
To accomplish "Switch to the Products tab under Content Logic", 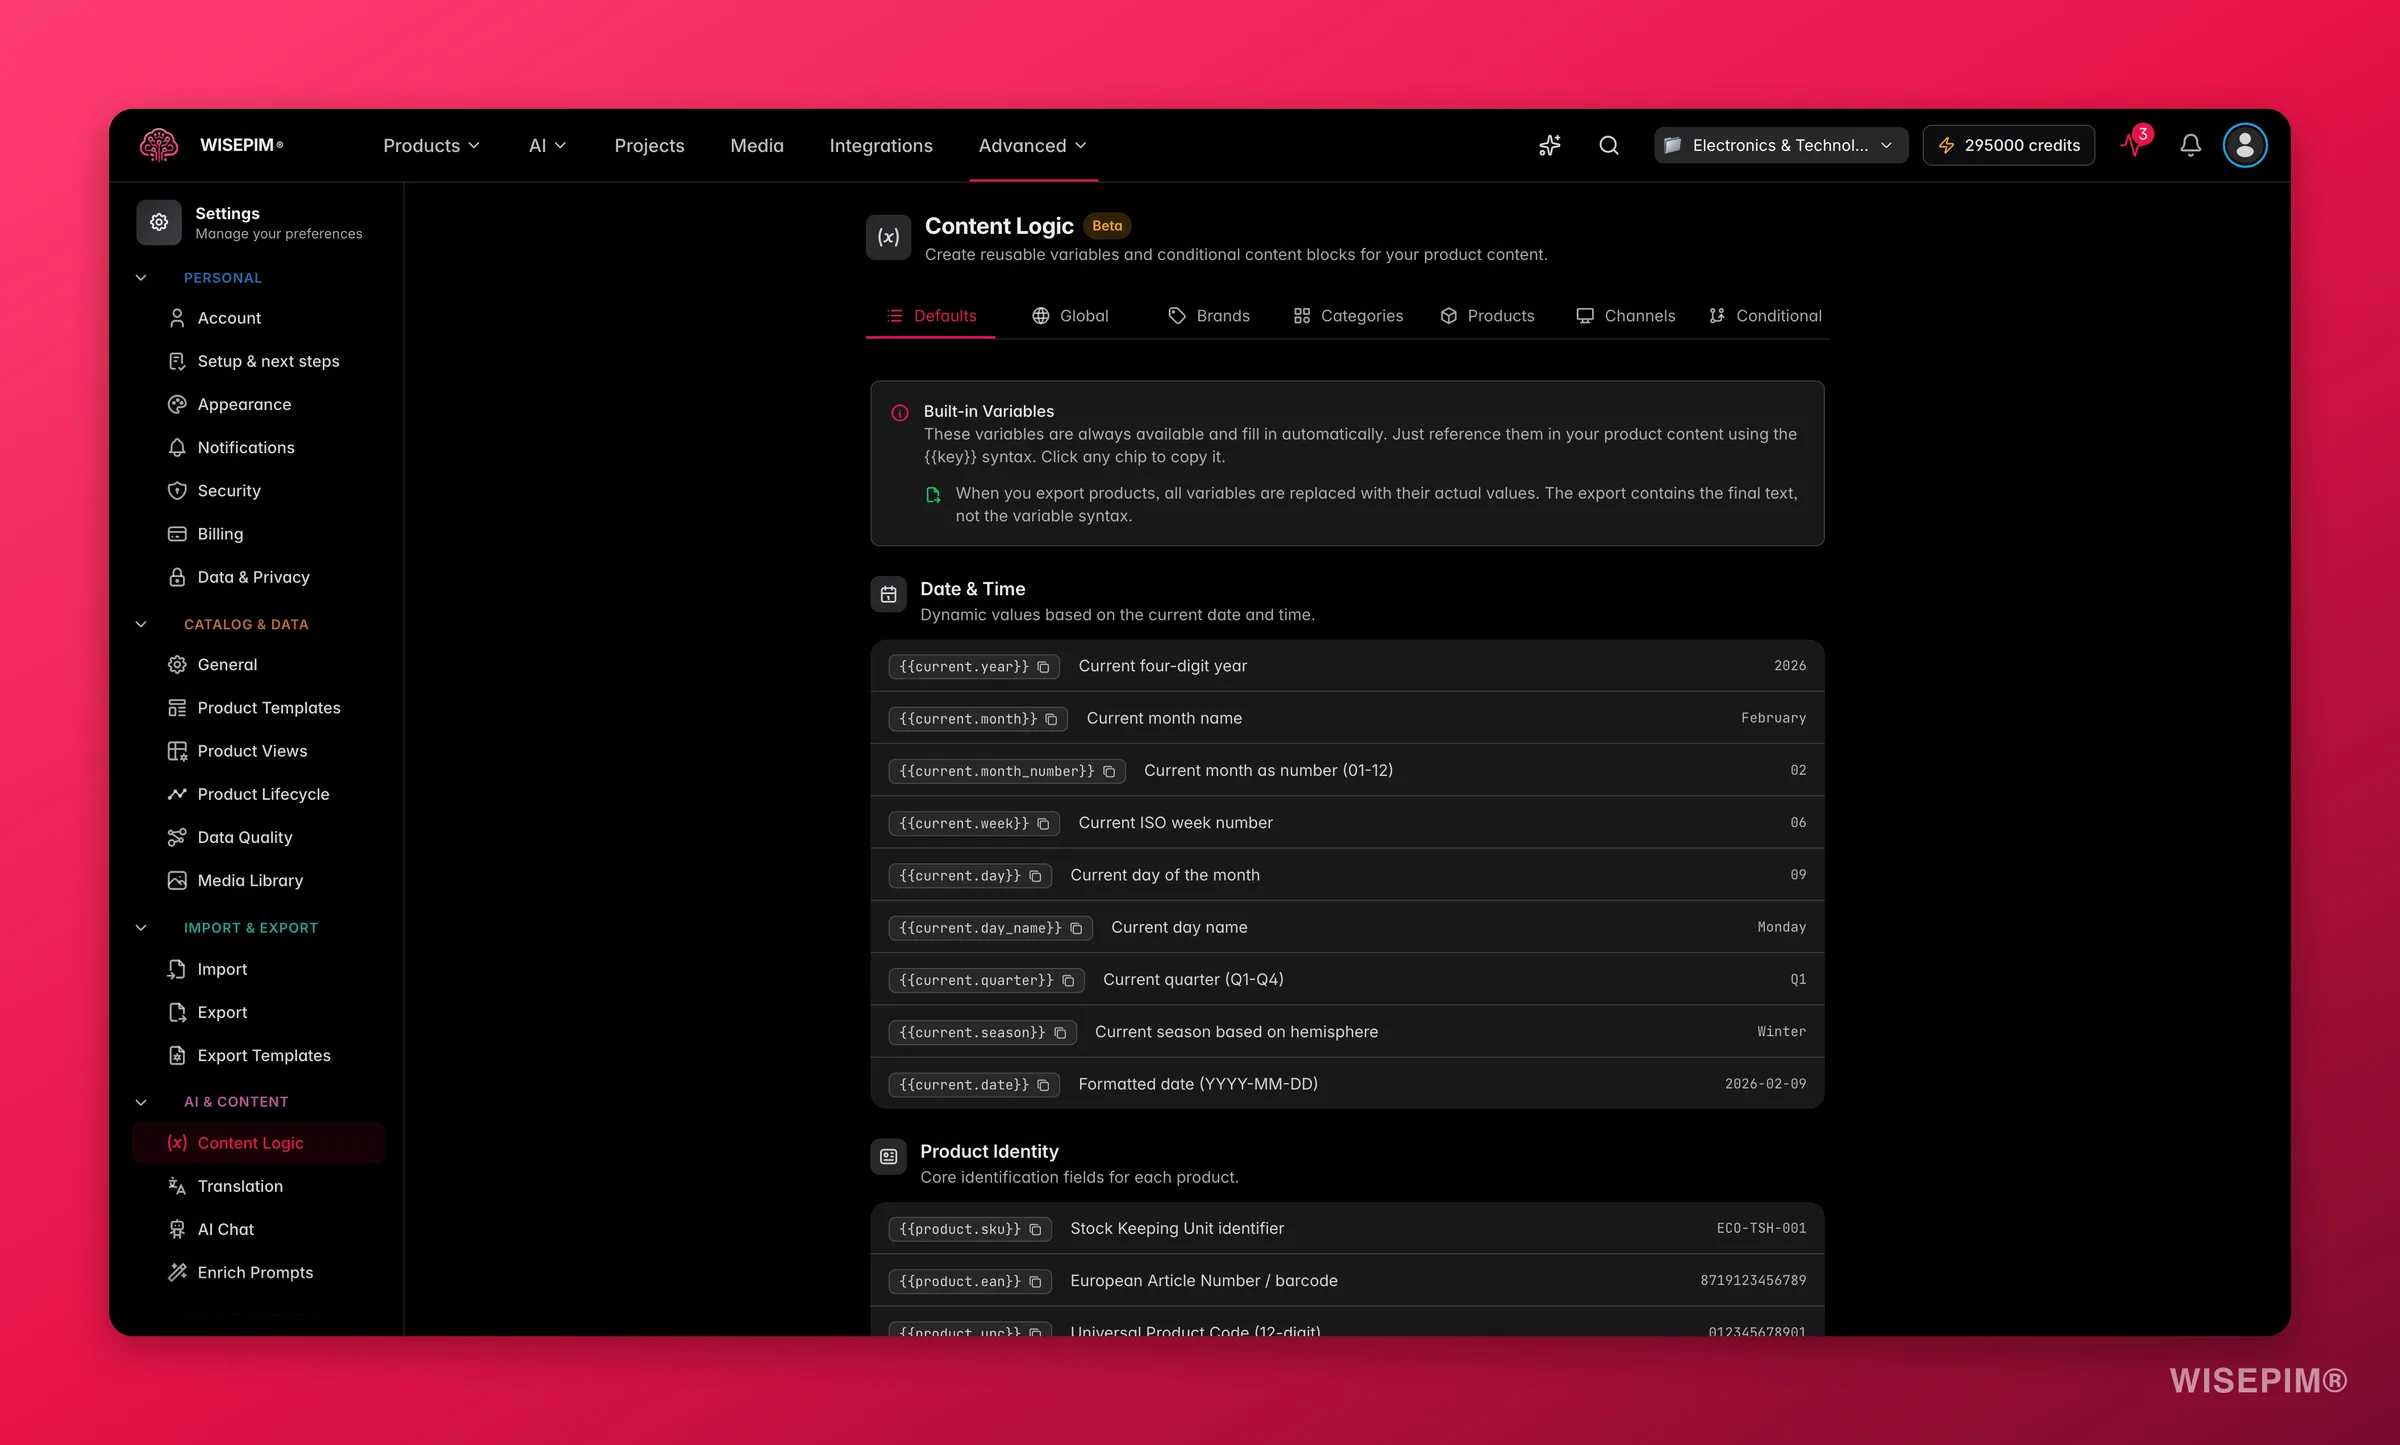I will click(1487, 316).
